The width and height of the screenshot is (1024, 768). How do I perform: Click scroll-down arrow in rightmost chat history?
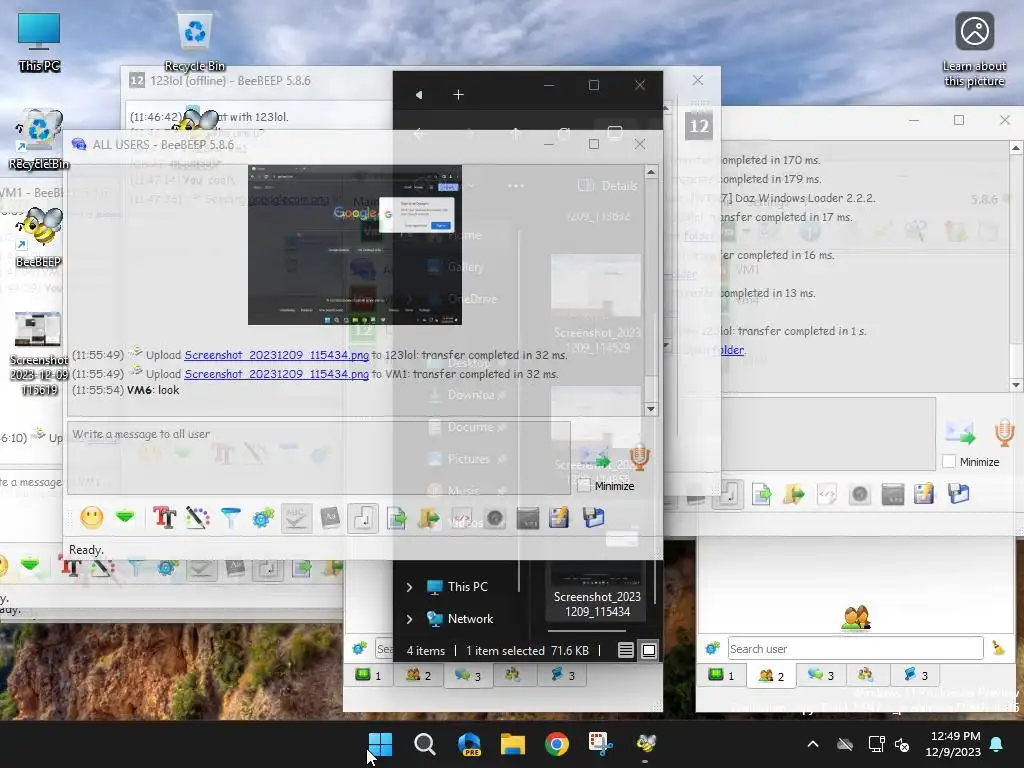click(x=1016, y=385)
